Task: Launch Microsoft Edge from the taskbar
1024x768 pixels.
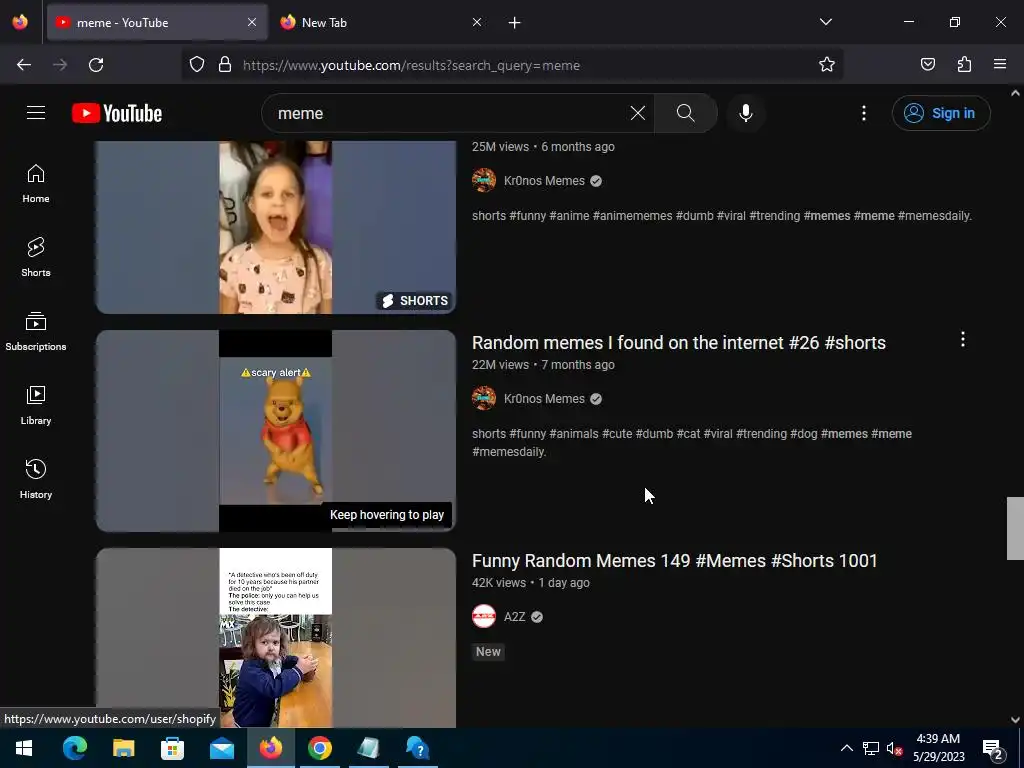Action: point(74,748)
